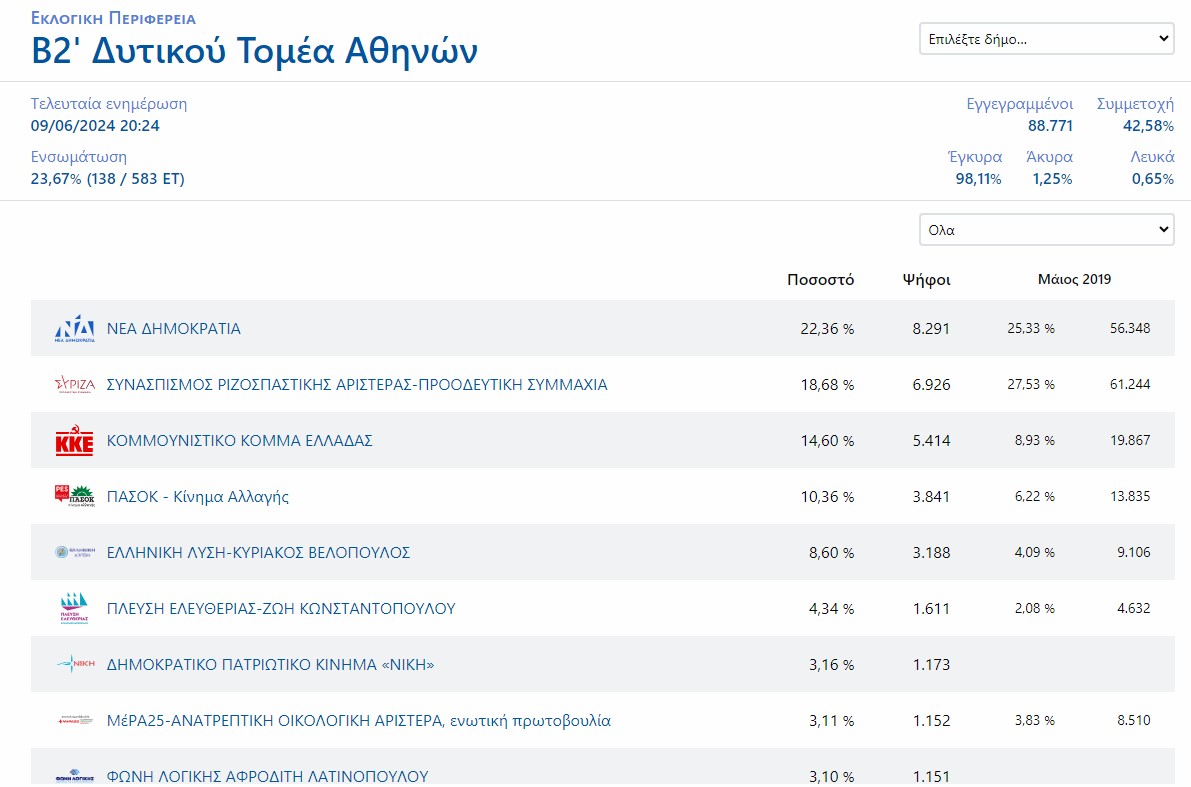Viewport: 1191px width, 787px height.
Task: Click the 'Β2' Δυτικού Τομέα Αθηνών' heading
Action: (x=254, y=51)
